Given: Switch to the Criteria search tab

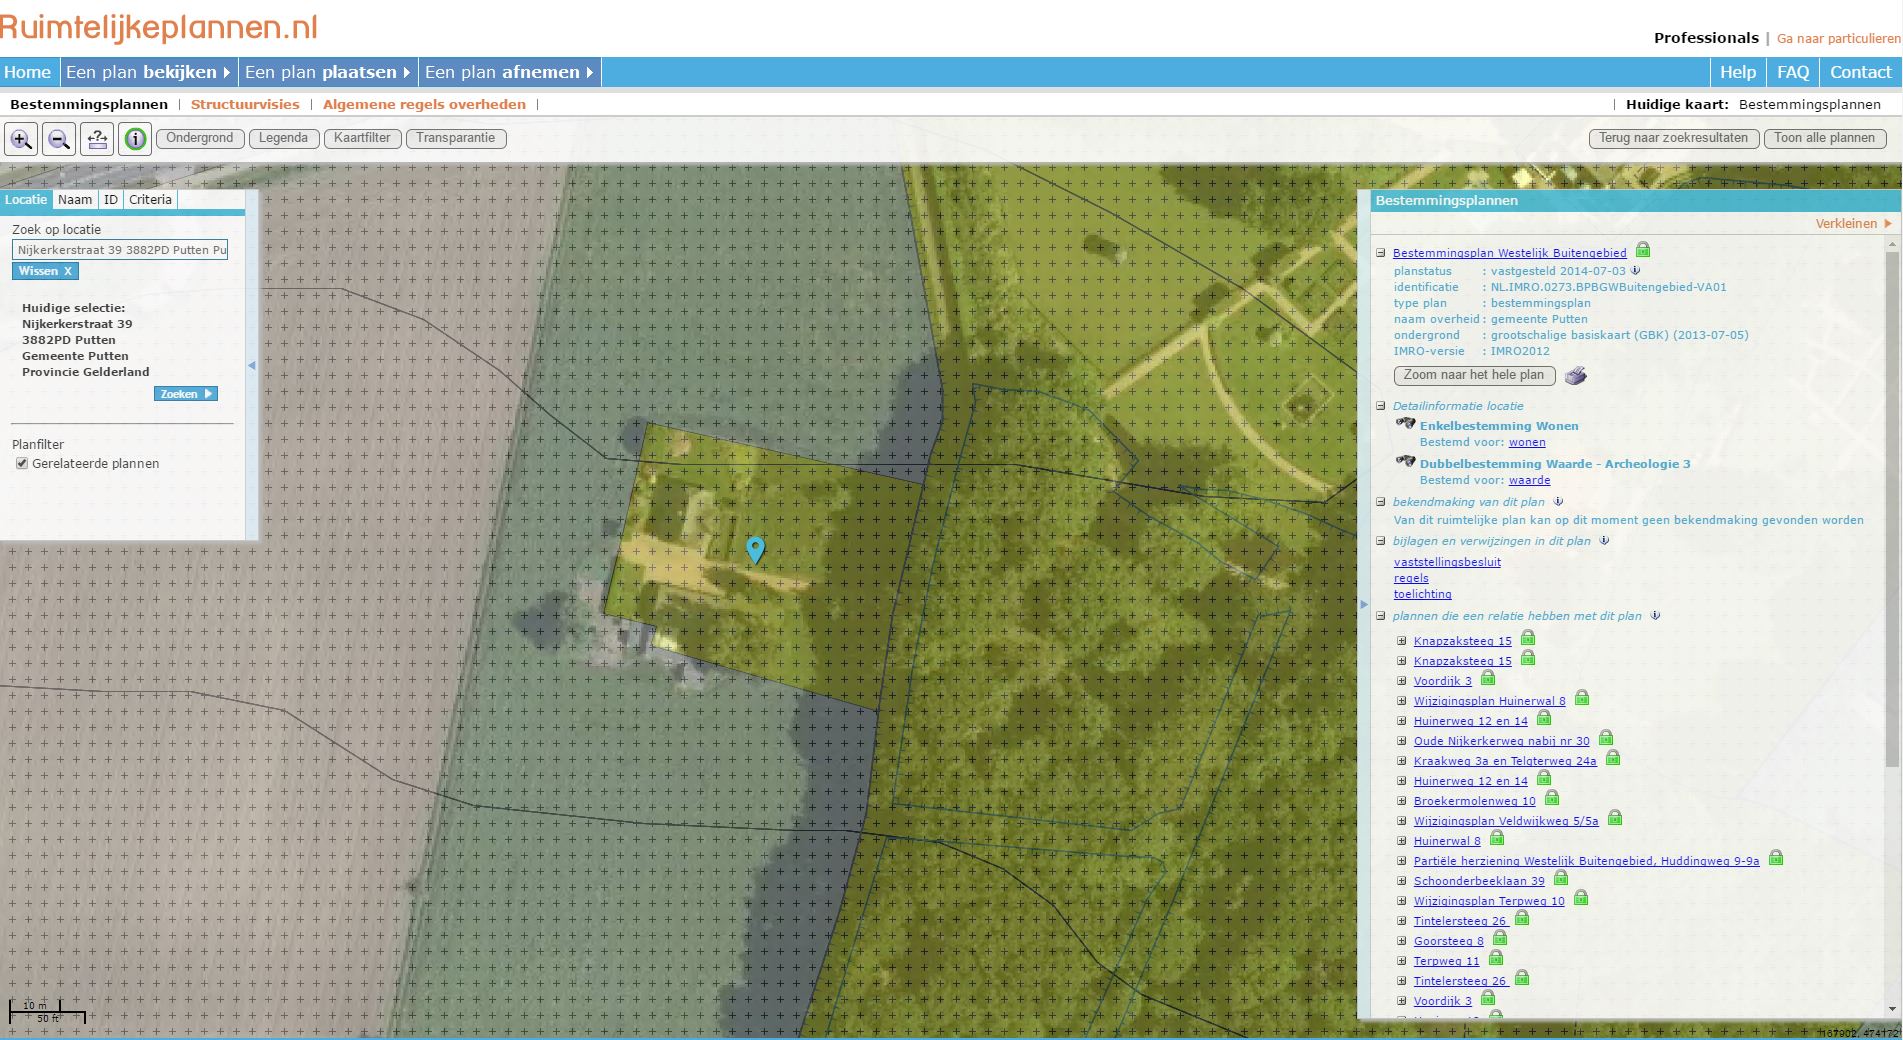Looking at the screenshot, I should pyautogui.click(x=150, y=199).
